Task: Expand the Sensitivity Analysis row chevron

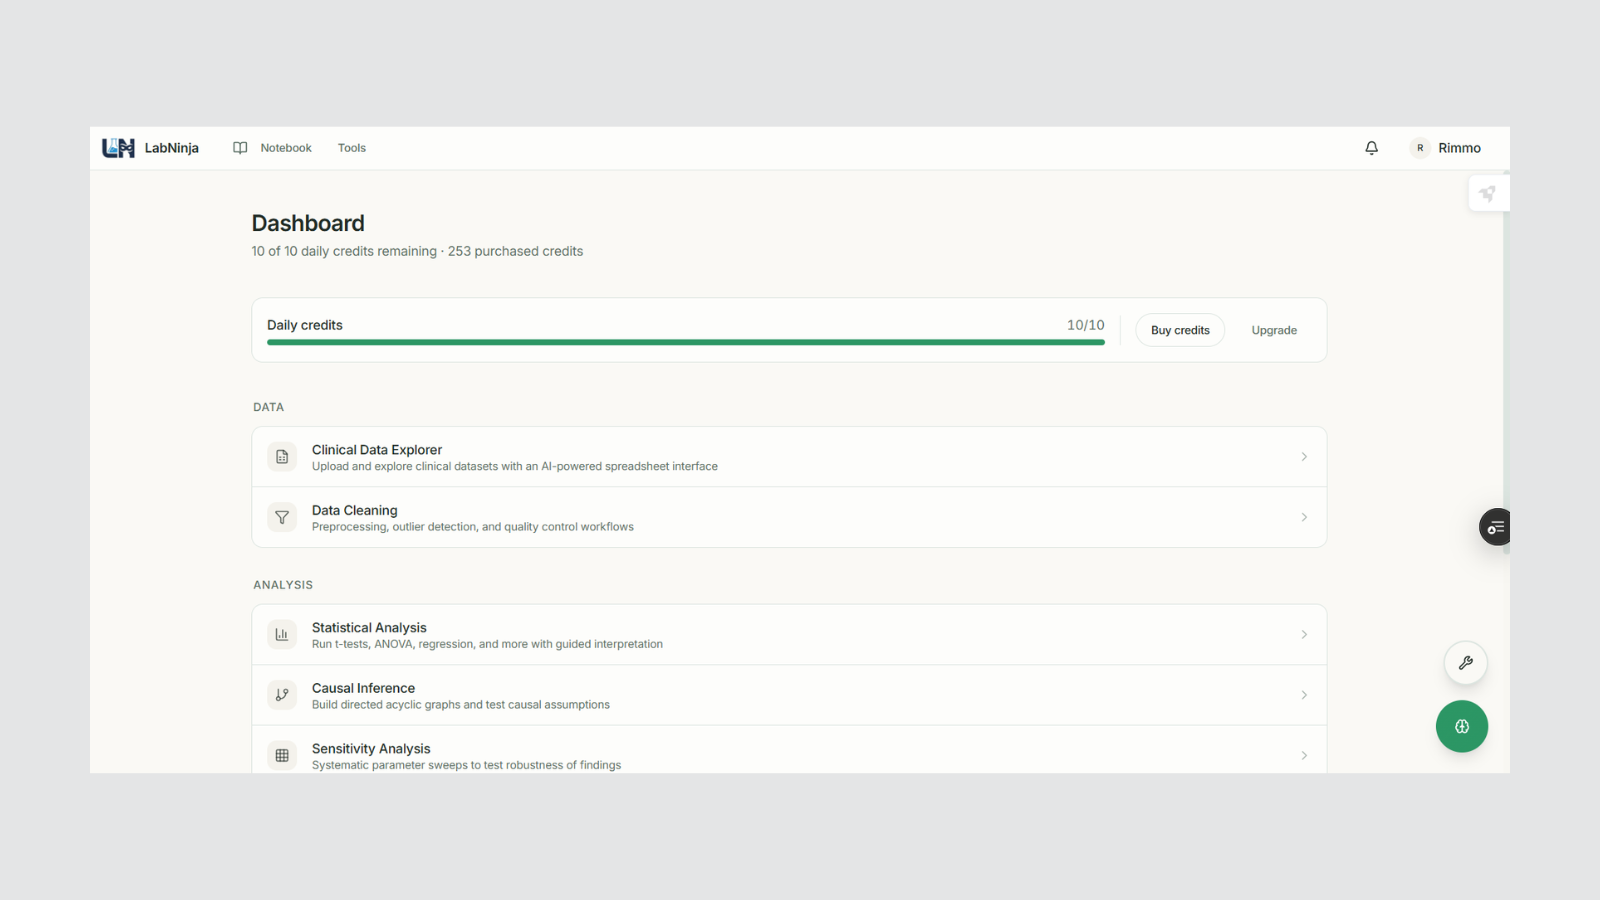Action: (1304, 755)
